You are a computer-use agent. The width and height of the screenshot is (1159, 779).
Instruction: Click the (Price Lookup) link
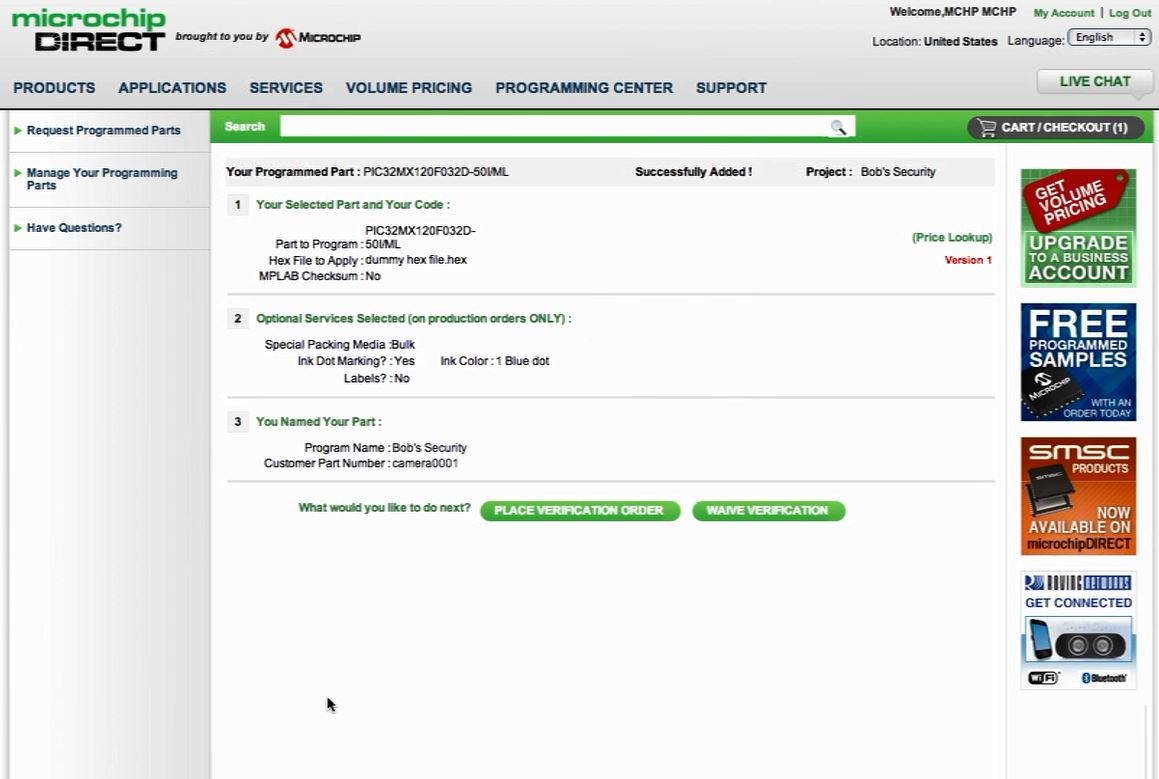(x=952, y=237)
